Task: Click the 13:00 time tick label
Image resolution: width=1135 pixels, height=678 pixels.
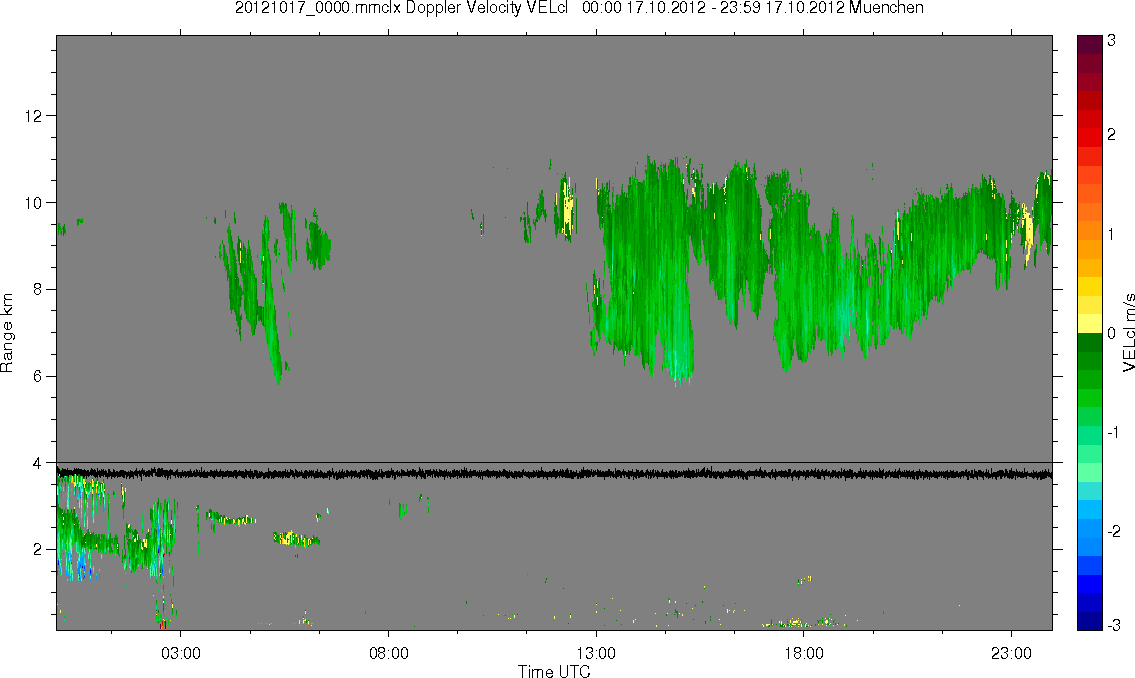Action: pos(596,654)
